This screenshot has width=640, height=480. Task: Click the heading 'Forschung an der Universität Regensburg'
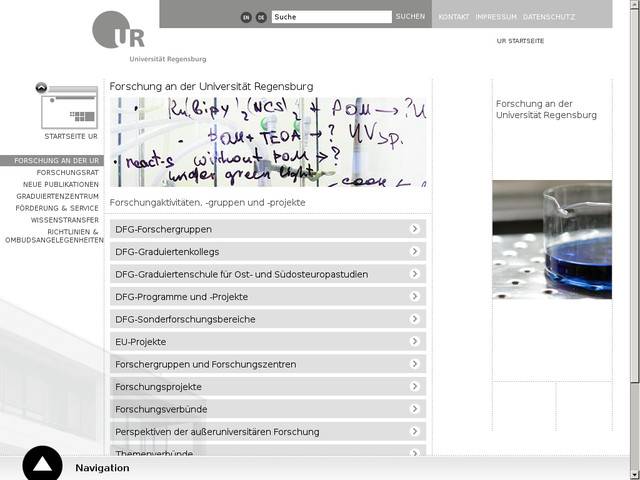pos(211,87)
